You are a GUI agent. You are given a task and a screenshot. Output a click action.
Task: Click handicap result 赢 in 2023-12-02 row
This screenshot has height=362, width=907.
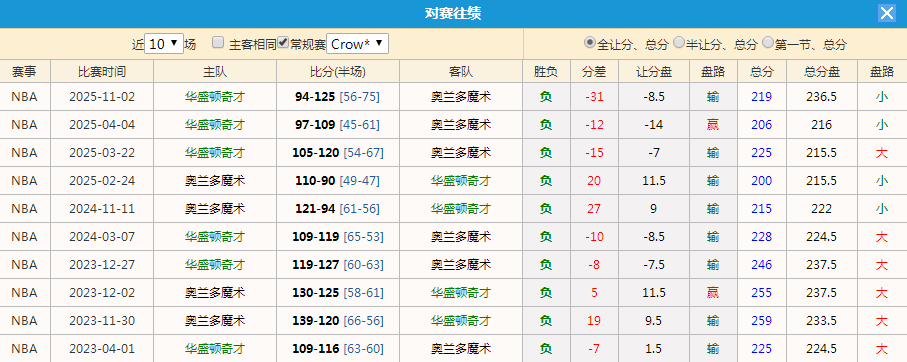click(713, 293)
